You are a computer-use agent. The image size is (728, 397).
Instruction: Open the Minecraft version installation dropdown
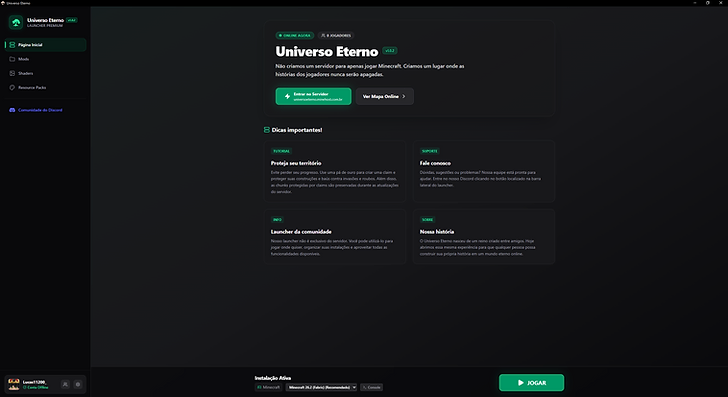[x=321, y=387]
